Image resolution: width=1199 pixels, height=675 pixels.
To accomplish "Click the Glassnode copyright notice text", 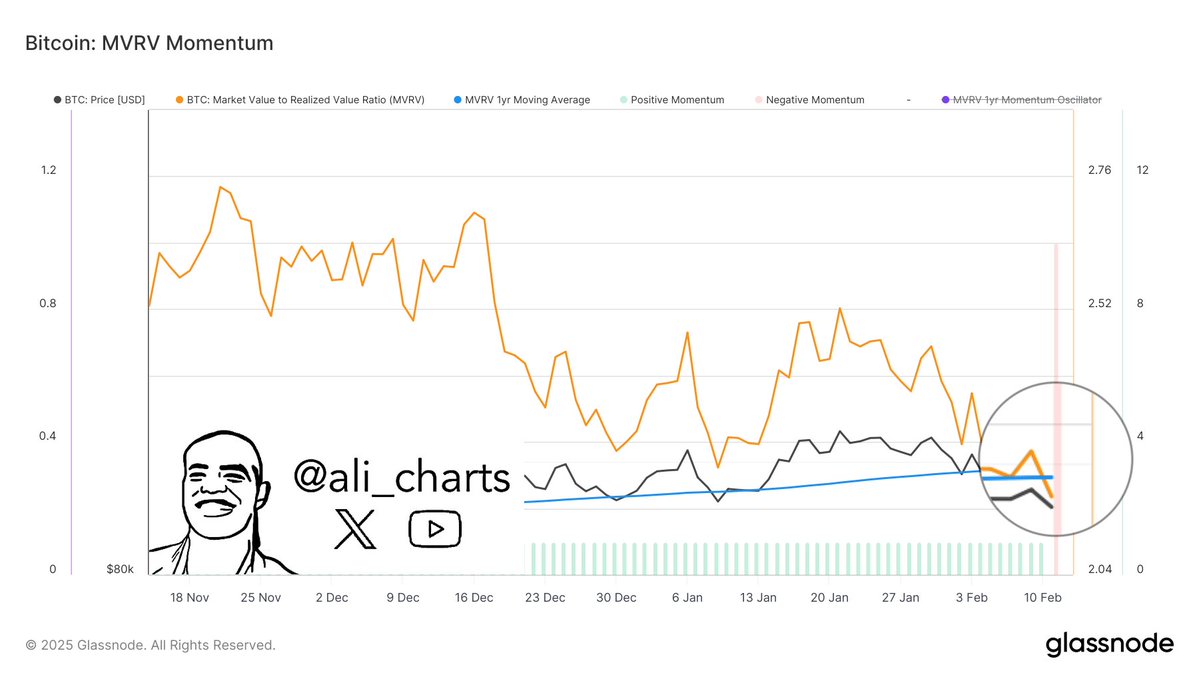I will 150,645.
